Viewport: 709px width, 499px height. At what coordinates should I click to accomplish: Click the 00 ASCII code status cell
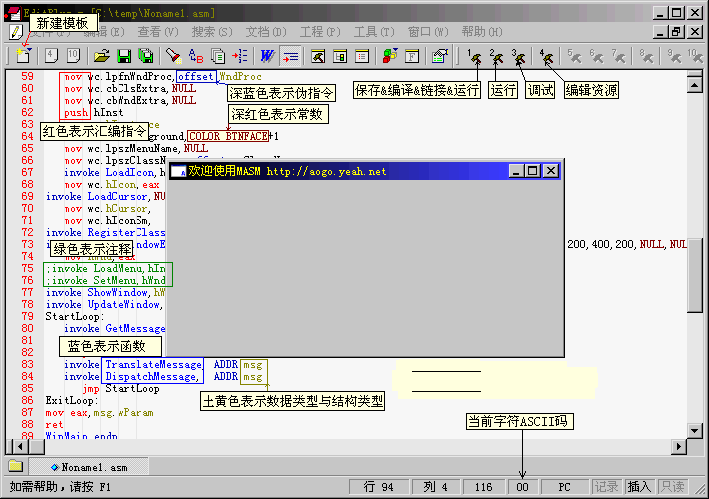[522, 487]
